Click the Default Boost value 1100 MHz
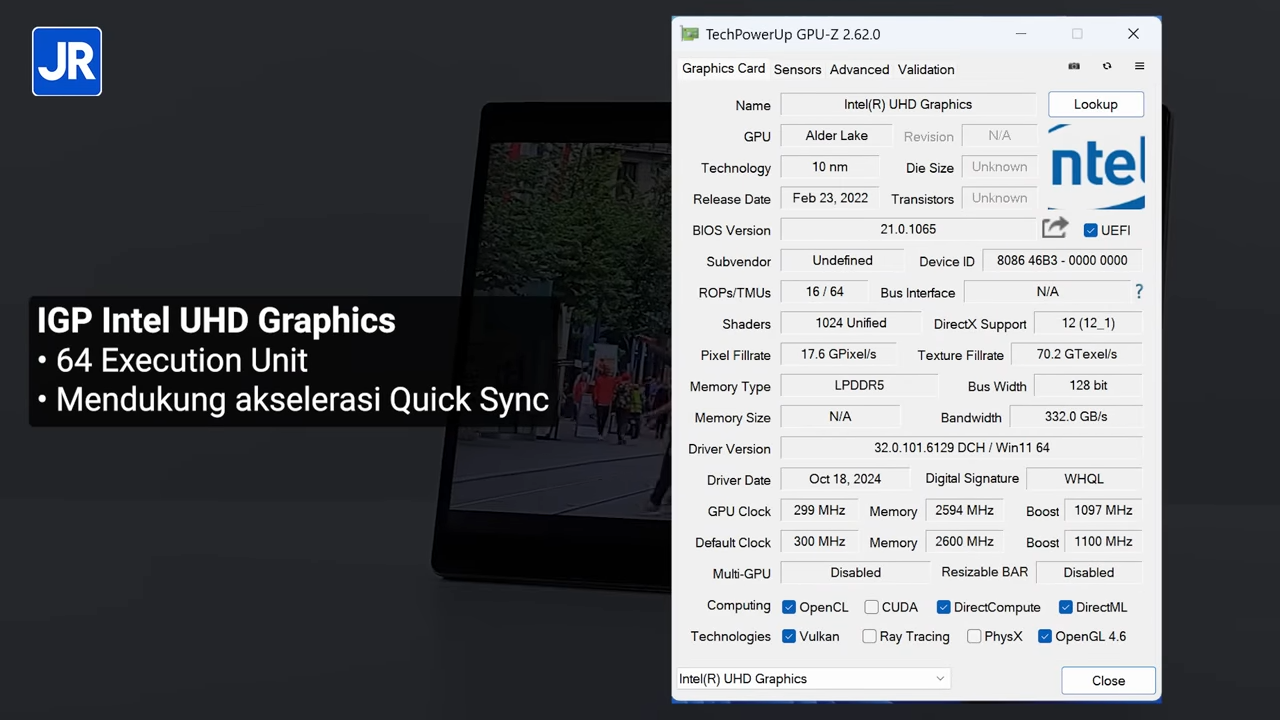Image resolution: width=1280 pixels, height=720 pixels. pos(1103,541)
